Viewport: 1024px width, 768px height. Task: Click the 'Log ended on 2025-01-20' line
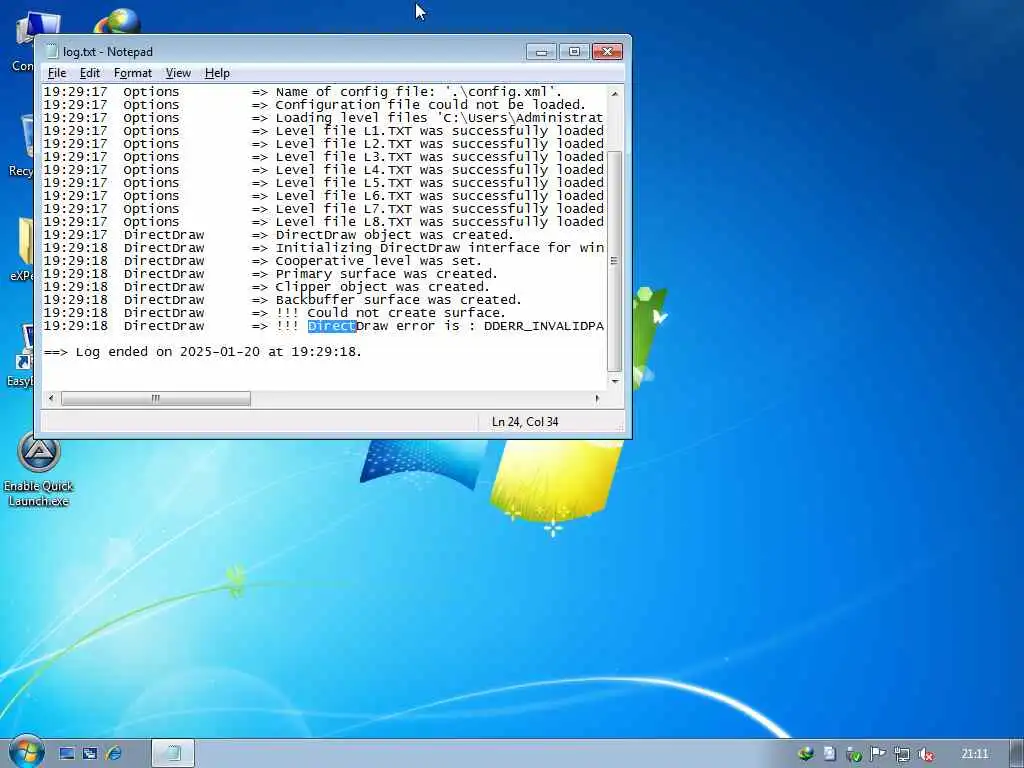tap(202, 352)
